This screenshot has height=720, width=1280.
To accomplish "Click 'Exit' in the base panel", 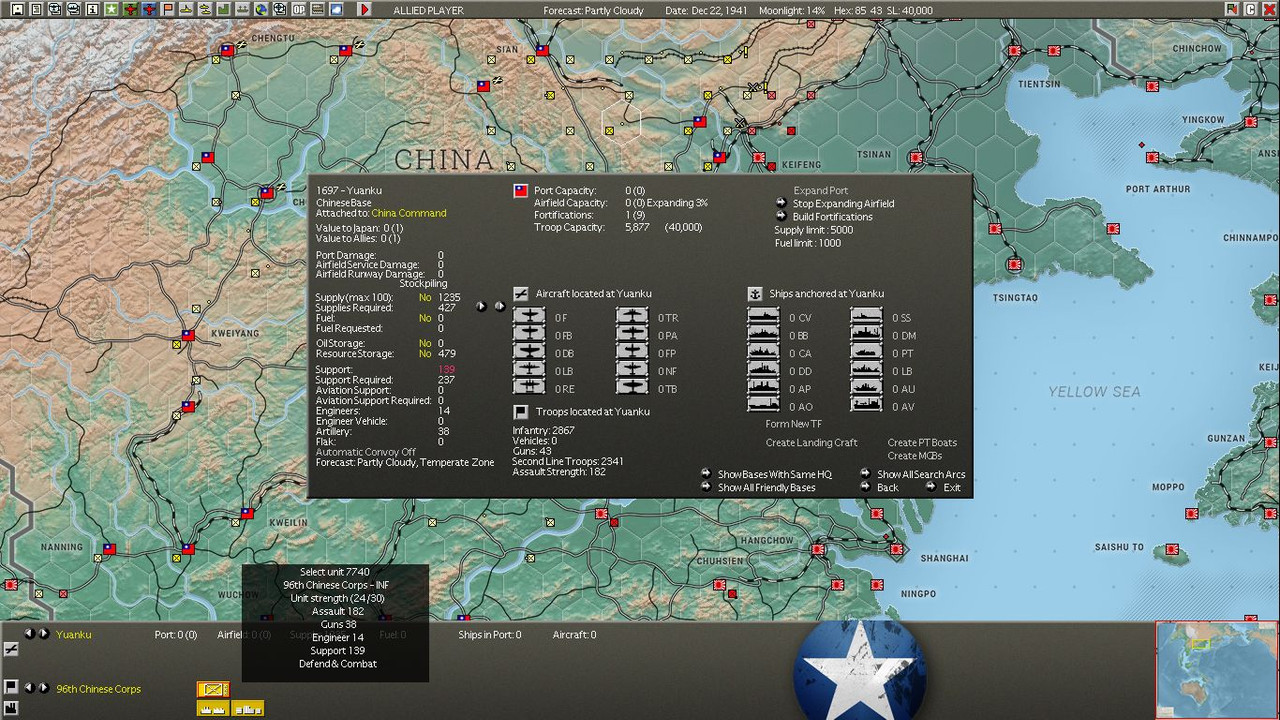I will pos(943,487).
